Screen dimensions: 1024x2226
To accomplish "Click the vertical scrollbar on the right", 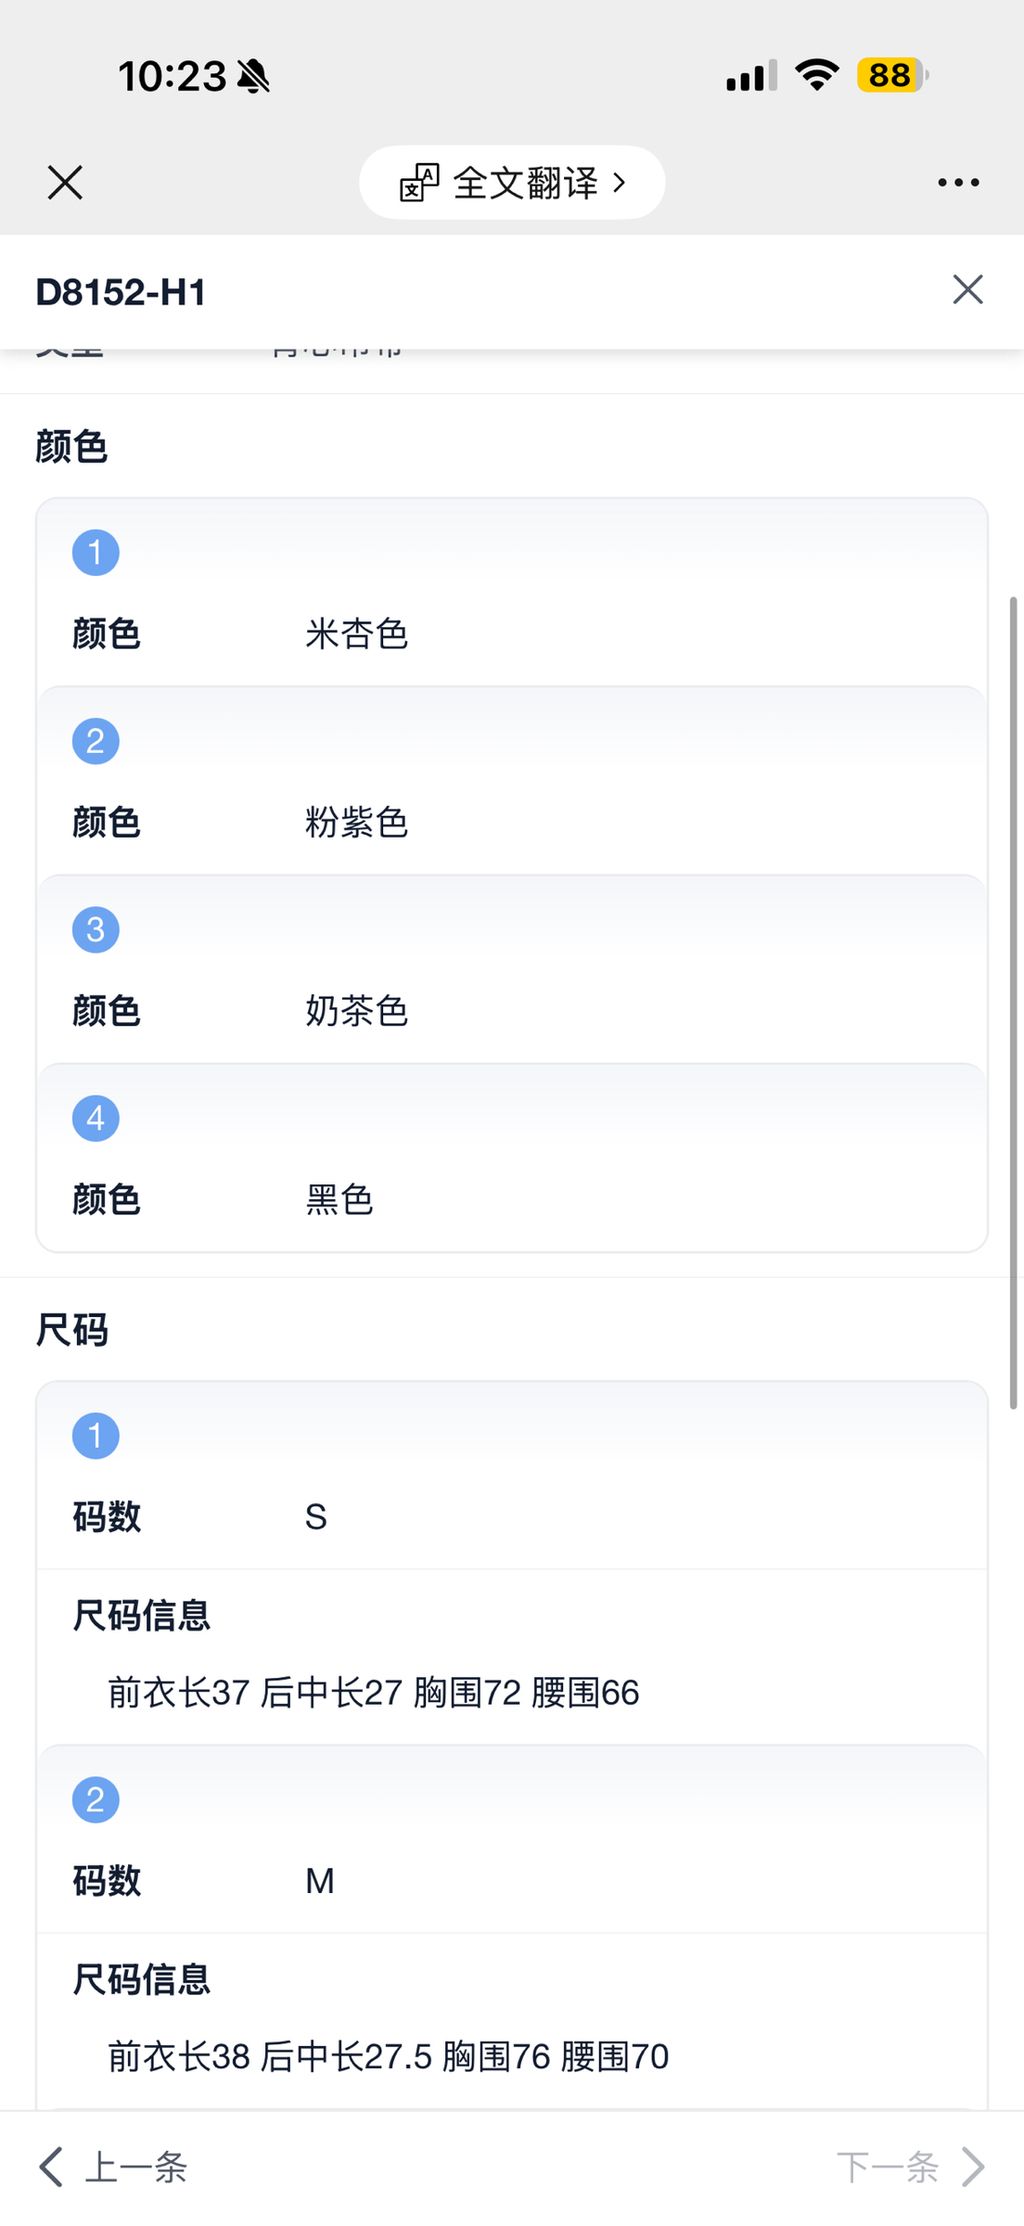I will pyautogui.click(x=1013, y=1000).
